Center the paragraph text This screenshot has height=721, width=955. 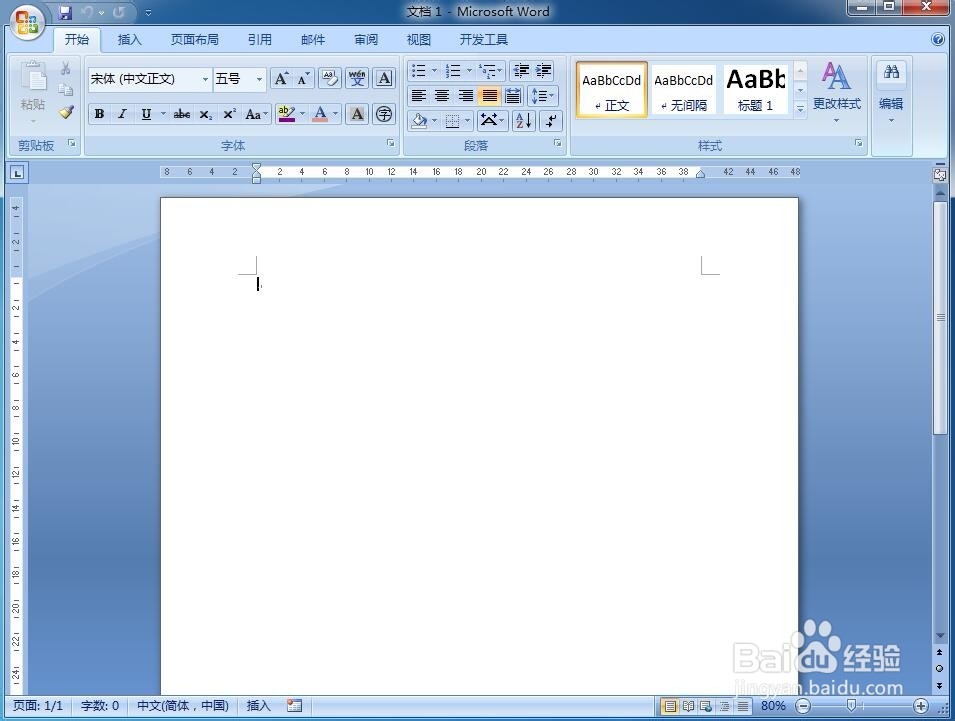442,96
